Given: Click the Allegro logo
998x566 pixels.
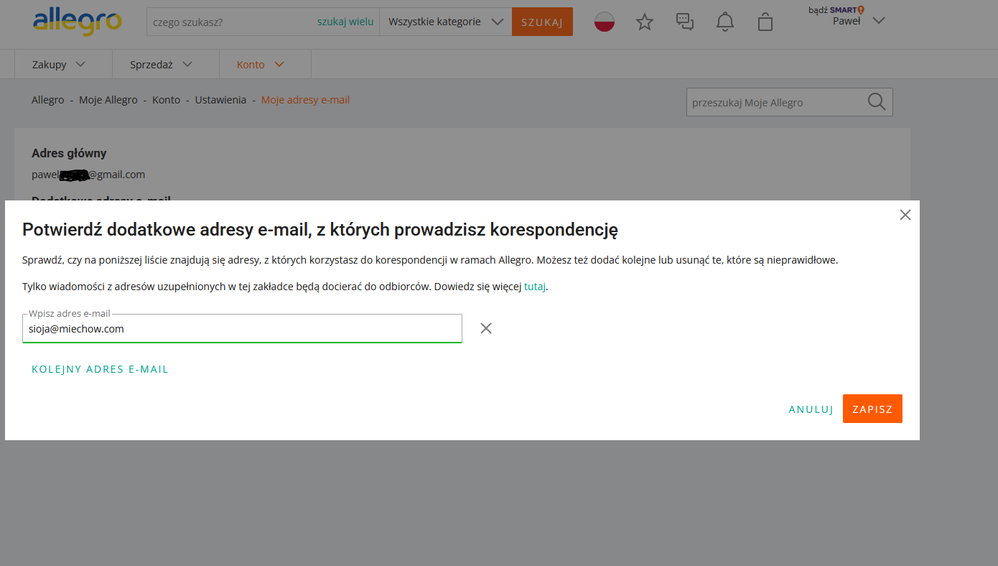Looking at the screenshot, I should [x=77, y=21].
